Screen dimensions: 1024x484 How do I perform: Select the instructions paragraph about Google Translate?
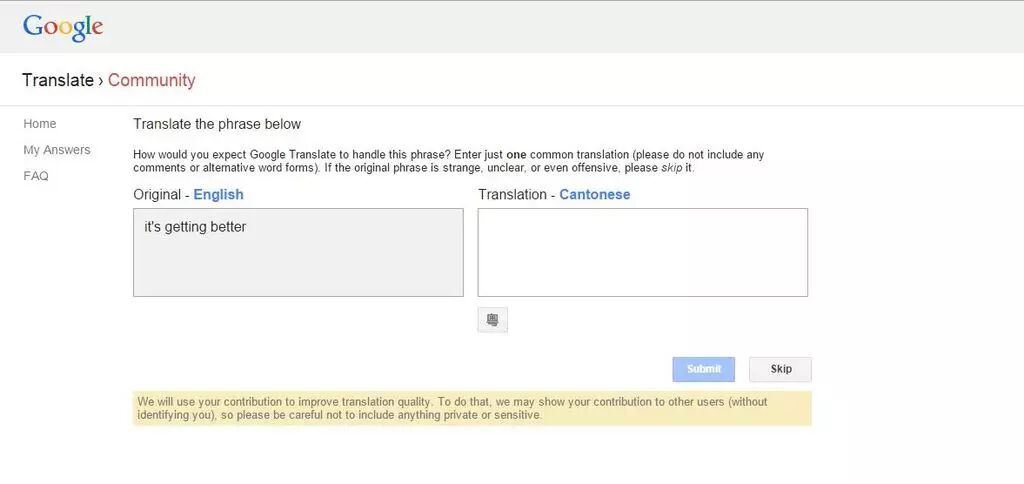449,161
